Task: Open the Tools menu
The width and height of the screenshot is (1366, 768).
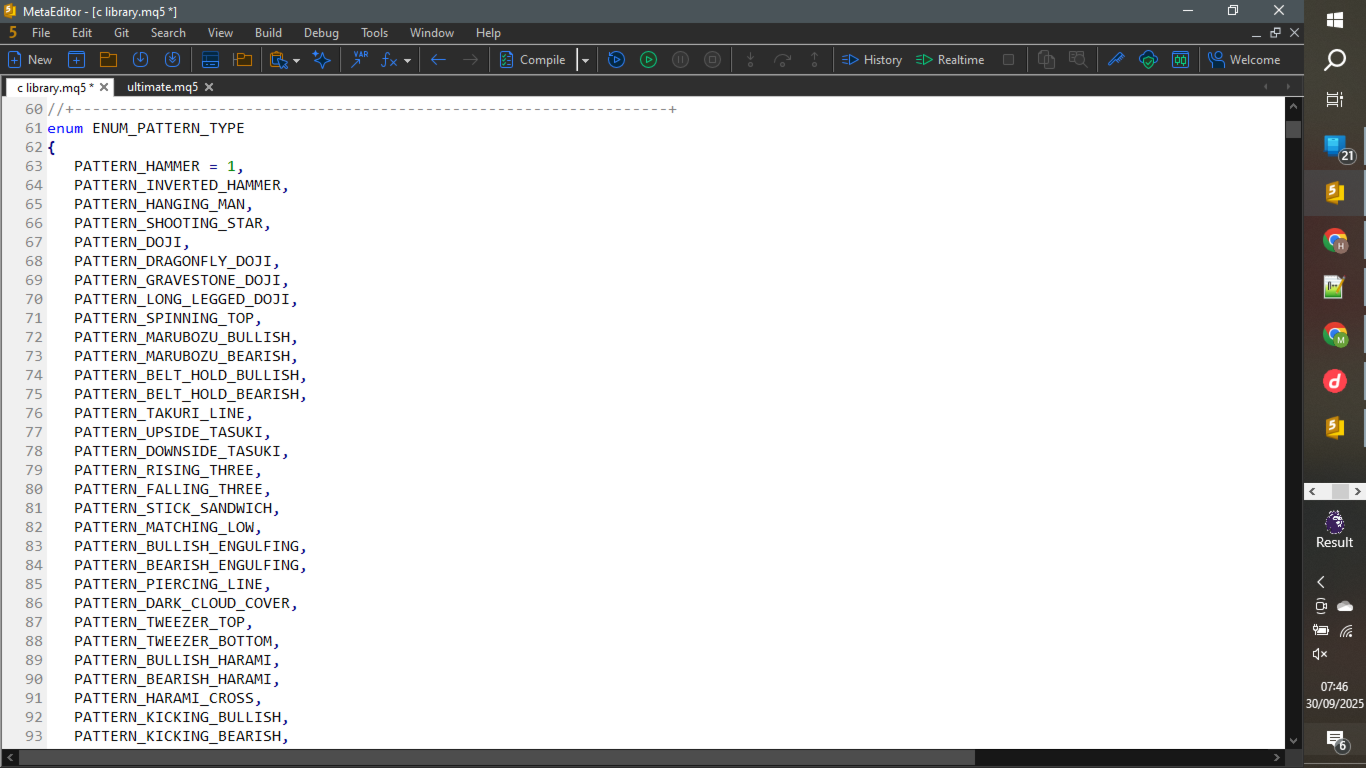Action: (x=375, y=33)
